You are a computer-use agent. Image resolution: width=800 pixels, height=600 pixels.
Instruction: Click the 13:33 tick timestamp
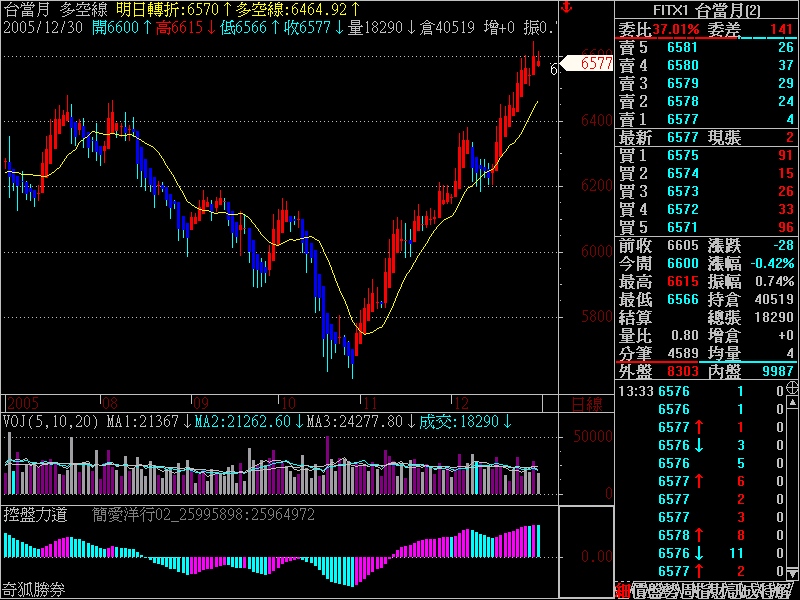(x=636, y=391)
